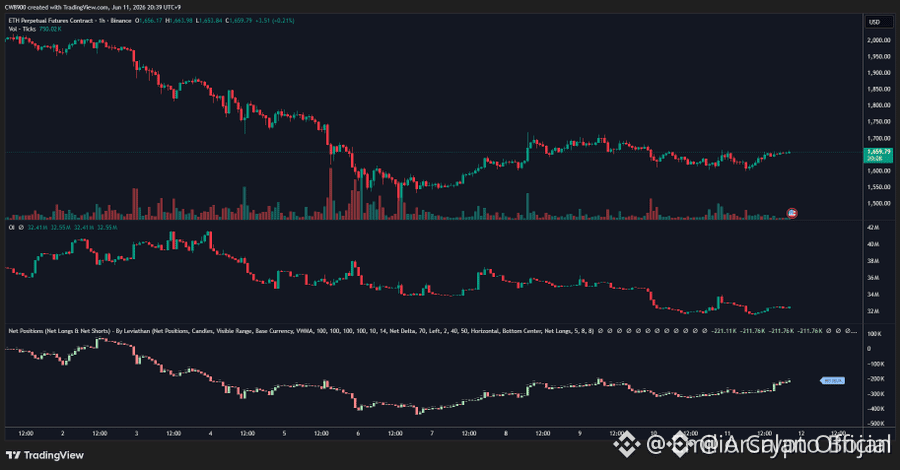Click 40M on the OI axis

(873, 244)
